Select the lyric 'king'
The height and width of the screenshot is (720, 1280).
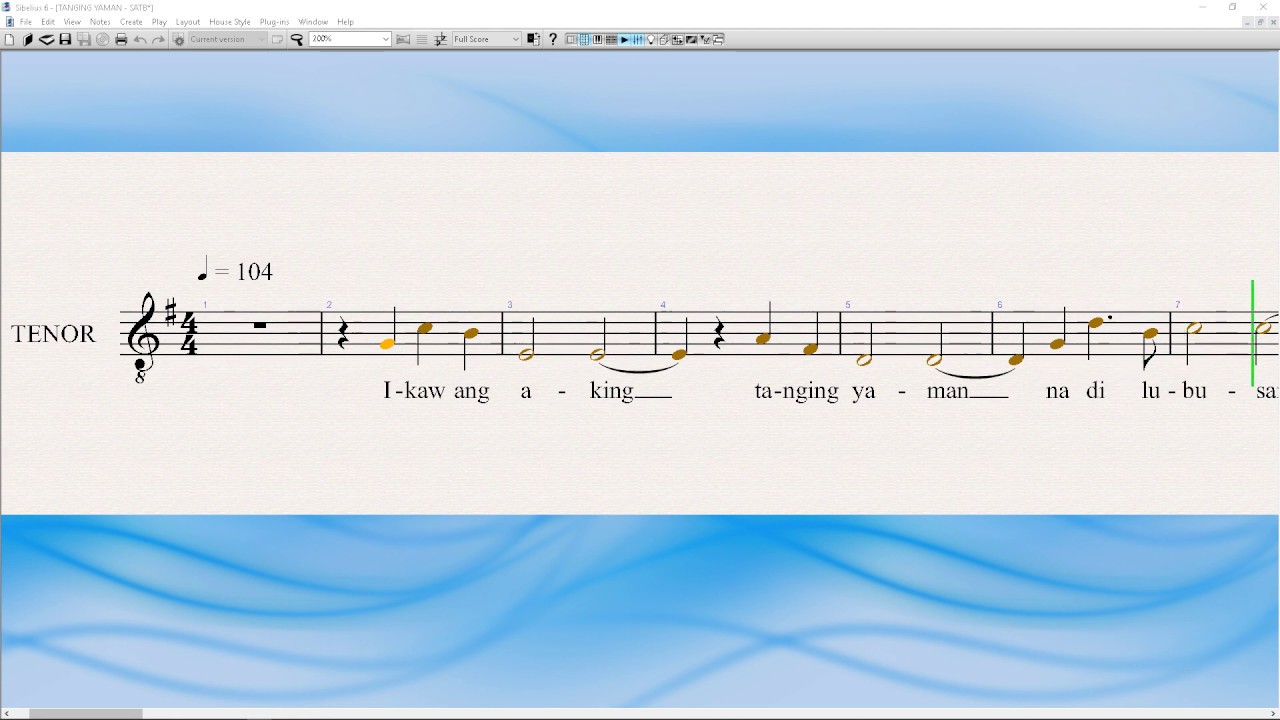(x=612, y=392)
